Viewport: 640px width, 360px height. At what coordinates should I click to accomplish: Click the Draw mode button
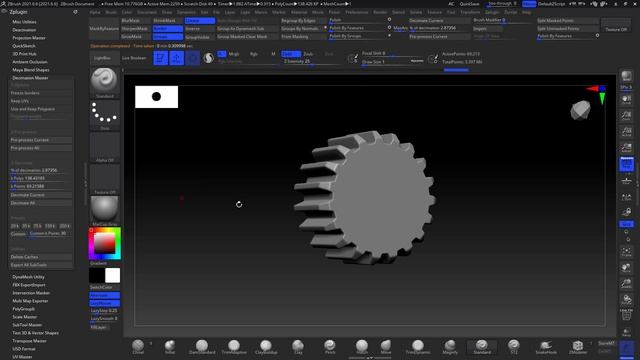pyautogui.click(x=176, y=58)
